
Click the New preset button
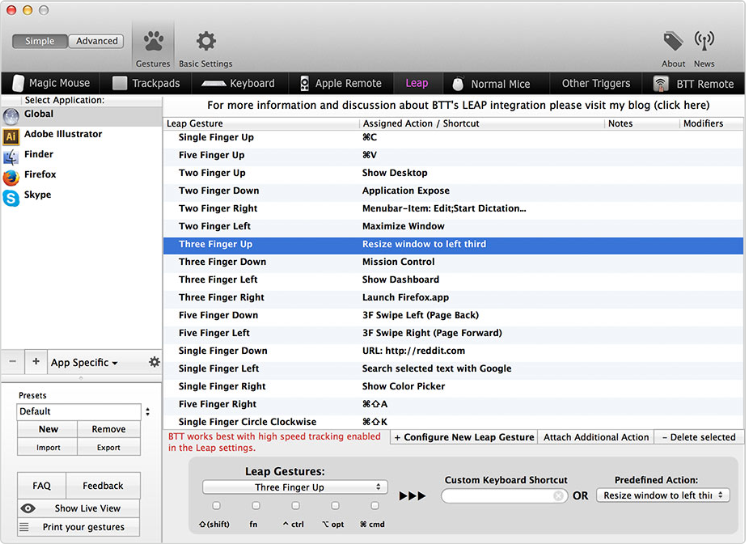coord(48,429)
